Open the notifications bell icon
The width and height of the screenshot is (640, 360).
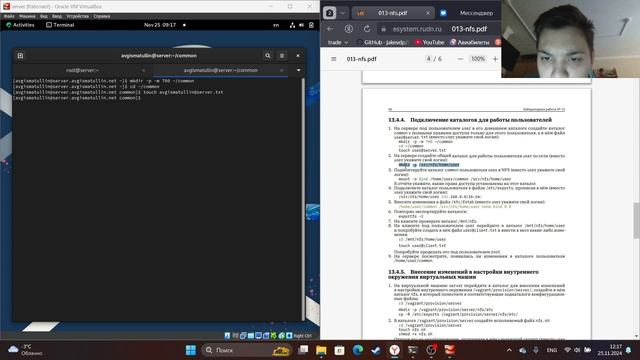pyautogui.click(x=629, y=350)
